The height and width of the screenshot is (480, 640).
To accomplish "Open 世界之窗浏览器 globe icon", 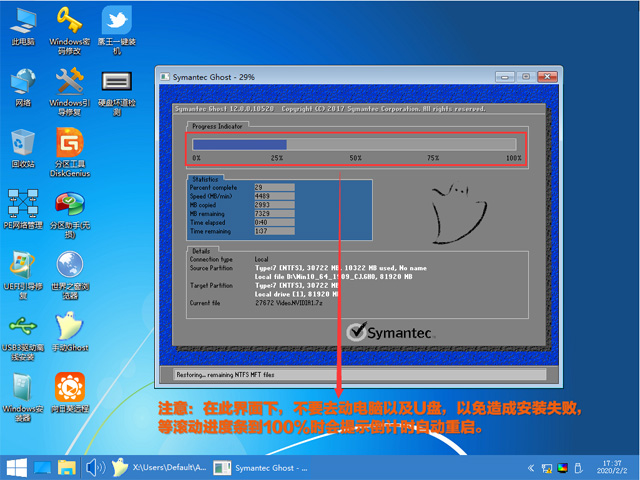I will pos(69,266).
